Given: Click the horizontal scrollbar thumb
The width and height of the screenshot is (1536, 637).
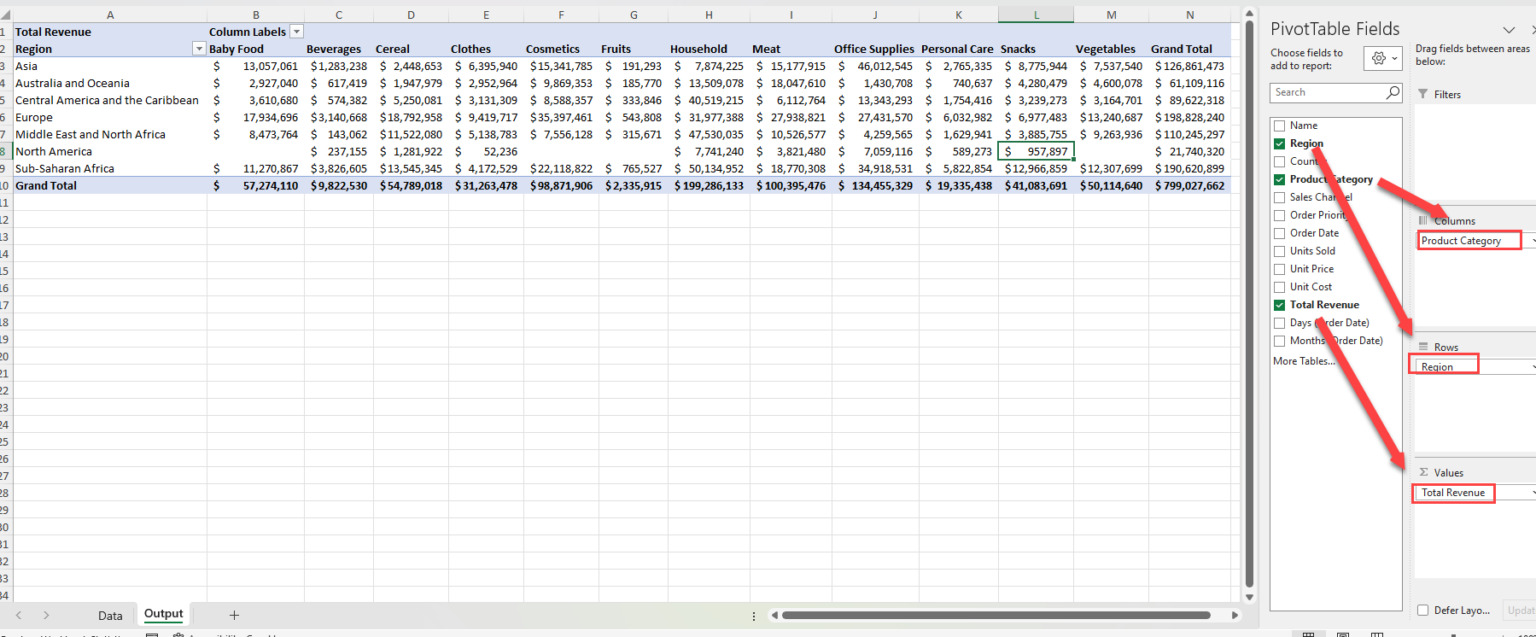Looking at the screenshot, I should 995,615.
